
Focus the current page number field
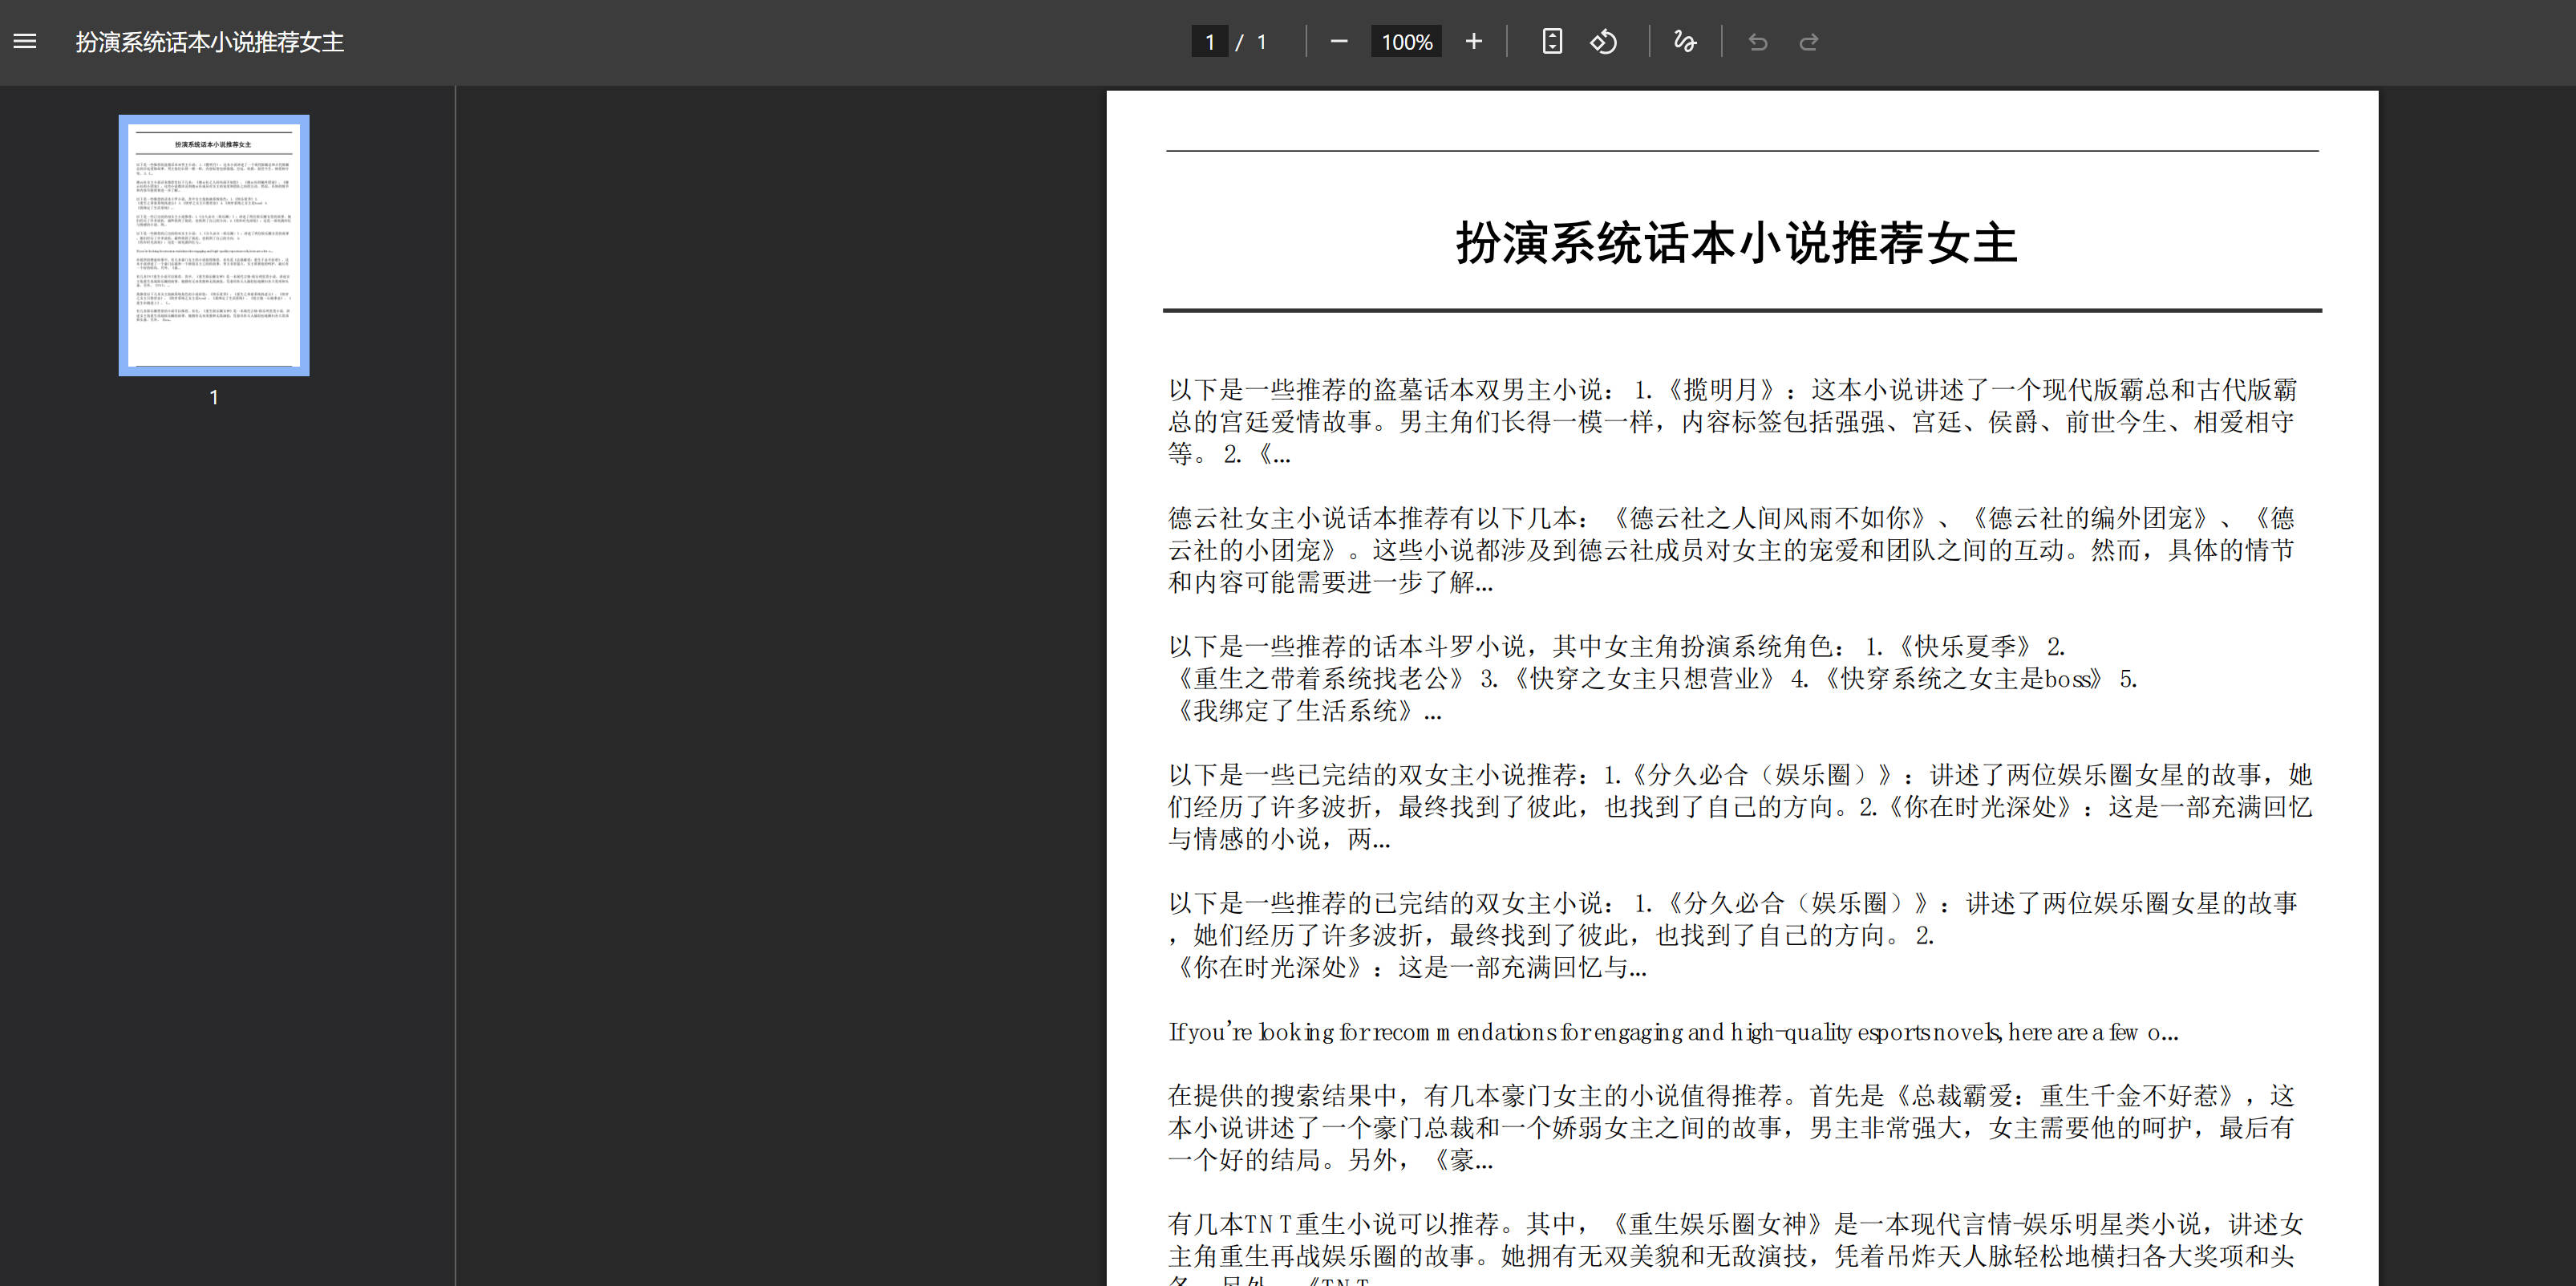pyautogui.click(x=1209, y=41)
